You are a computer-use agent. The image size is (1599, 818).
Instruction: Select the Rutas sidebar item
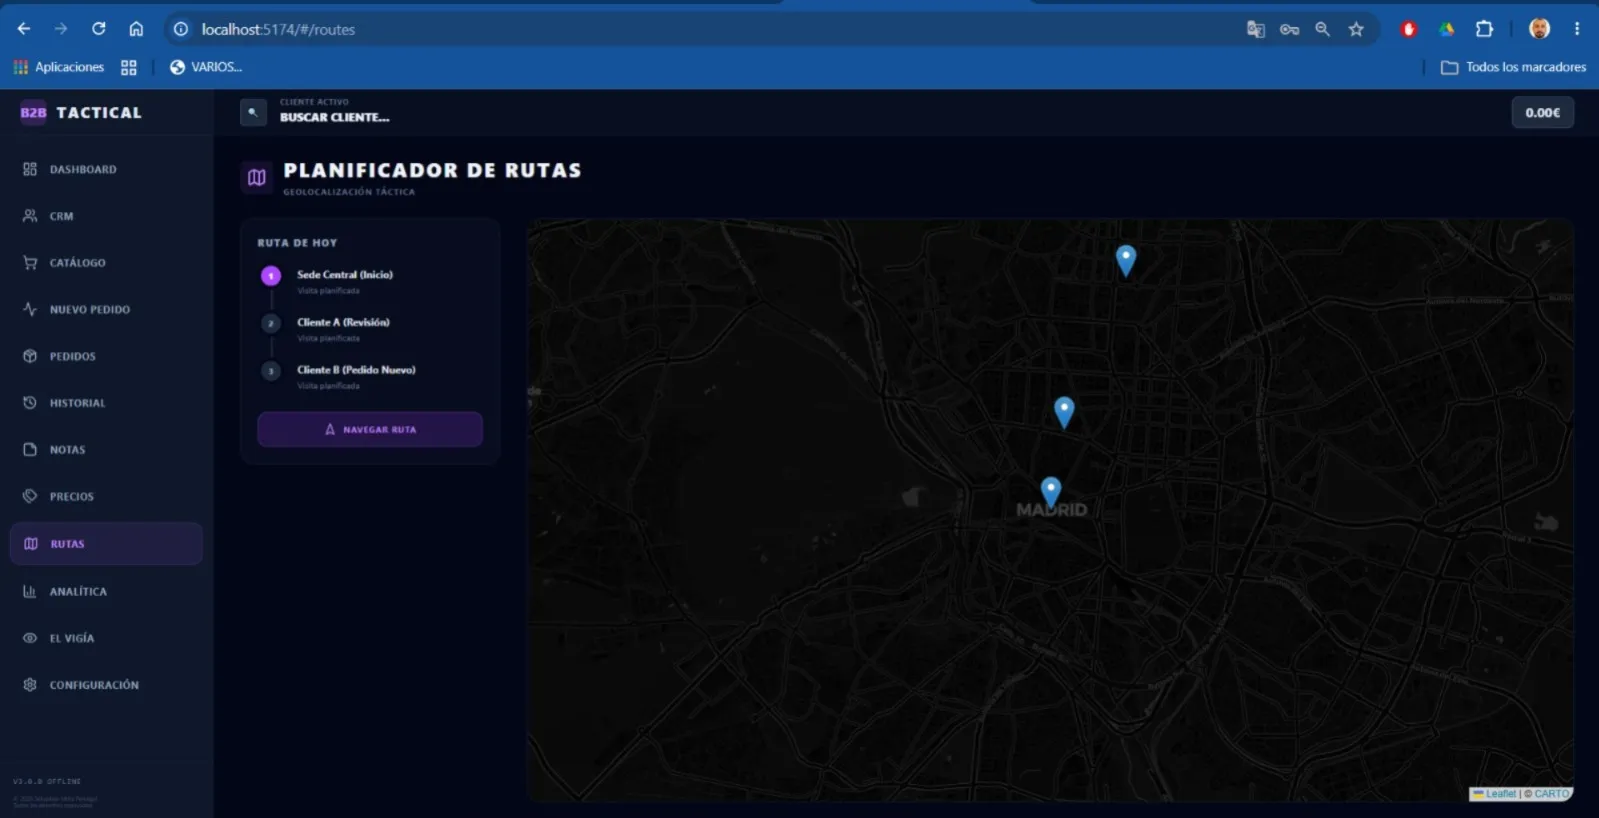(106, 544)
